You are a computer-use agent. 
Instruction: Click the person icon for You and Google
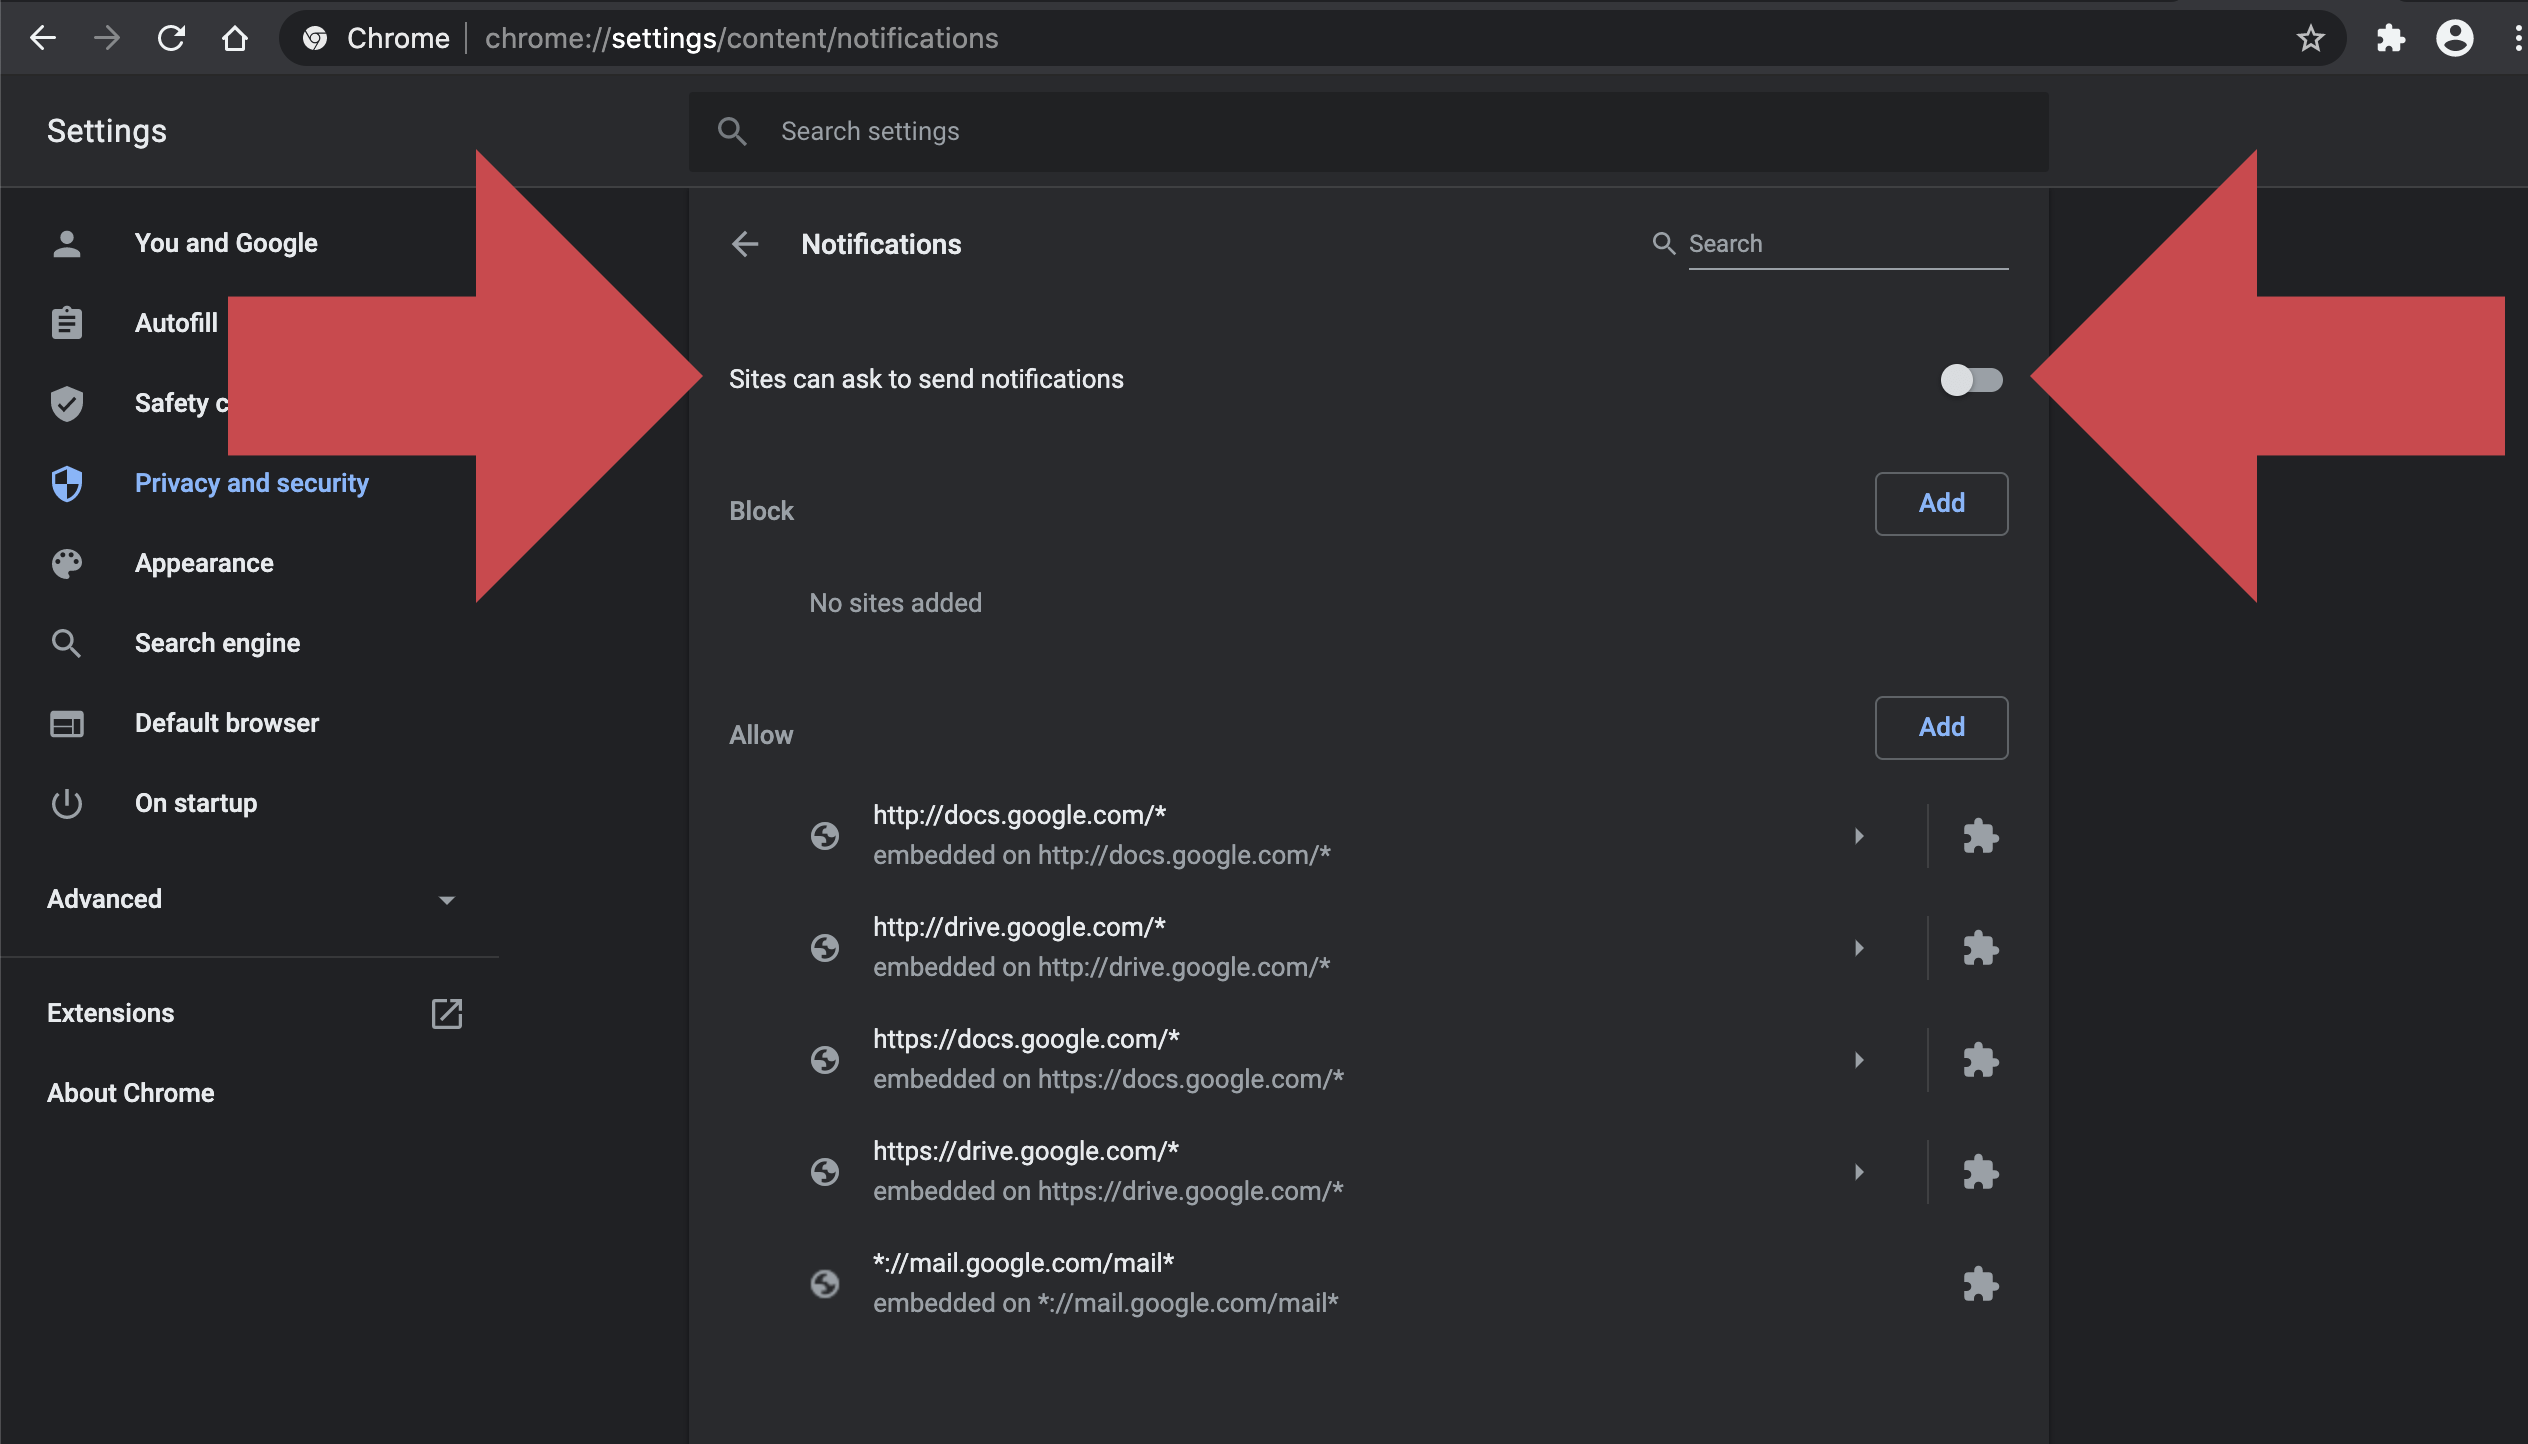[x=67, y=244]
